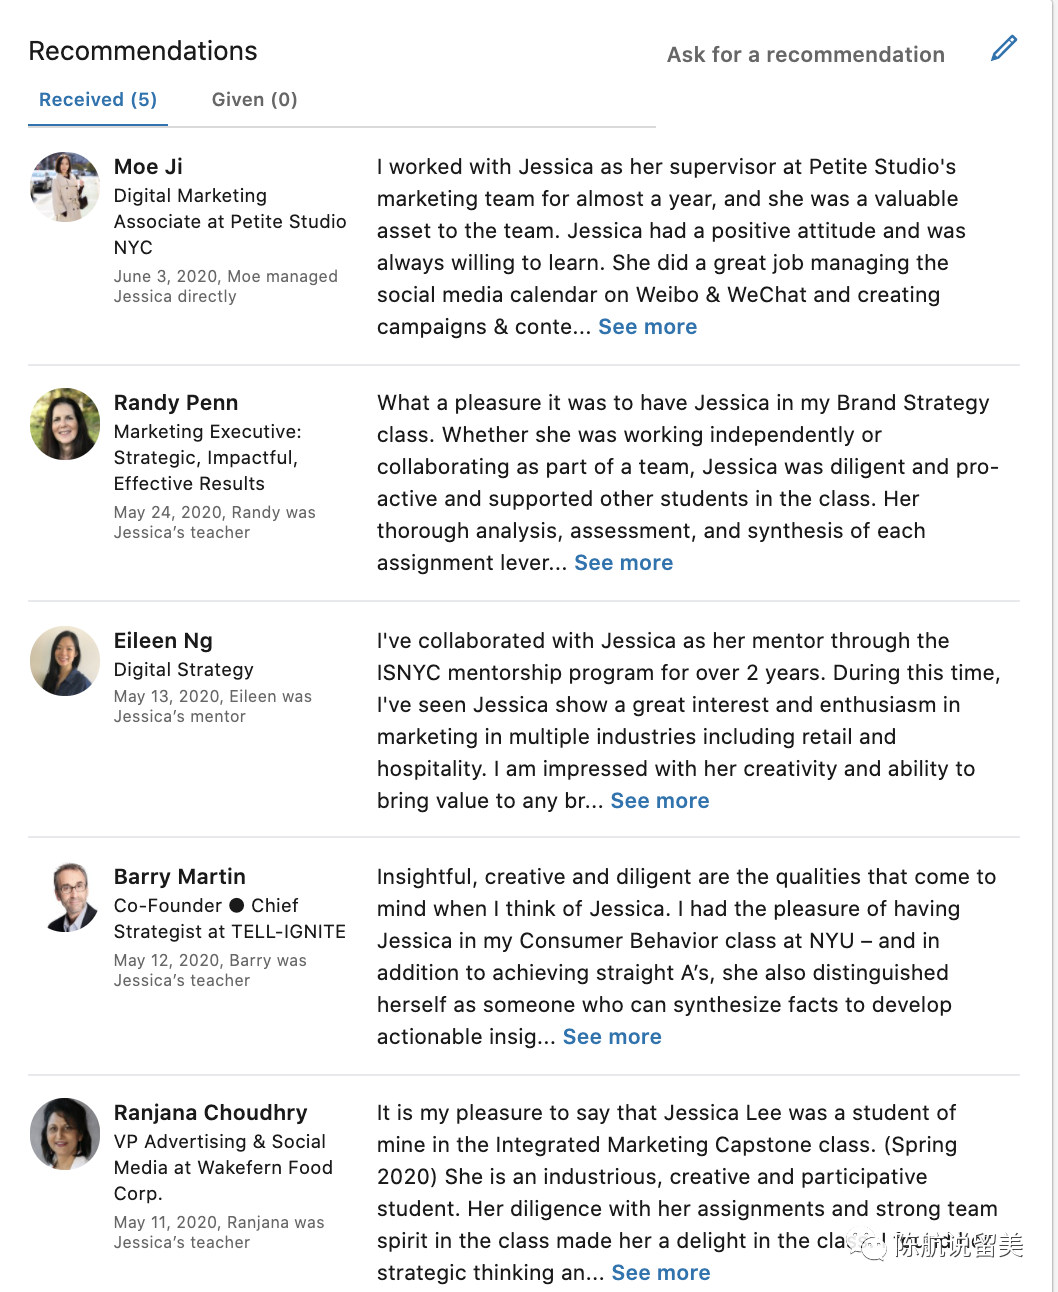The height and width of the screenshot is (1292, 1058).
Task: Switch to the Given (0) tab
Action: pos(254,100)
